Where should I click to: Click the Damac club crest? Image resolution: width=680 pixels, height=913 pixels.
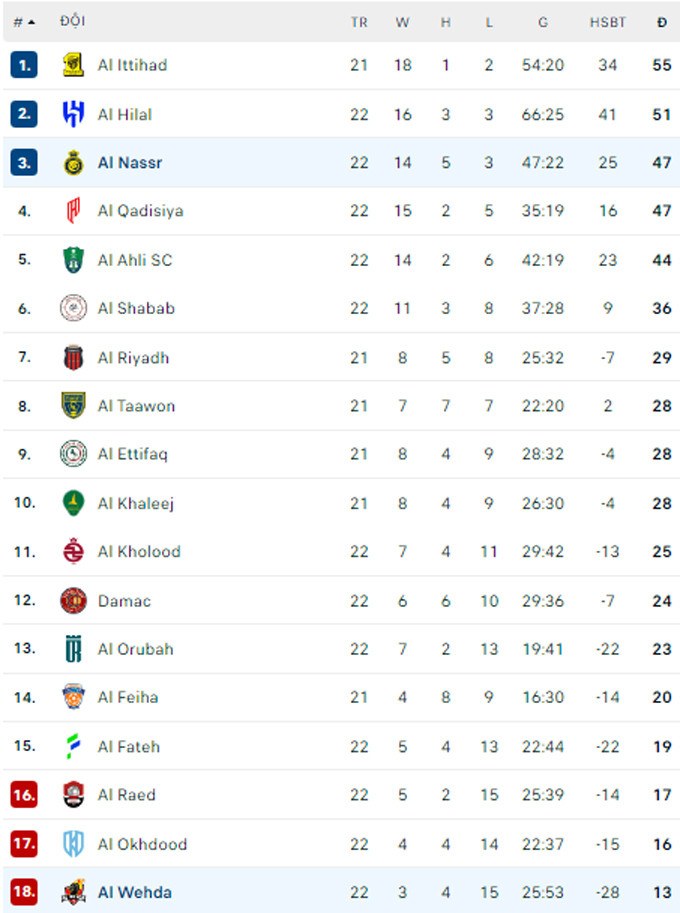(x=73, y=600)
